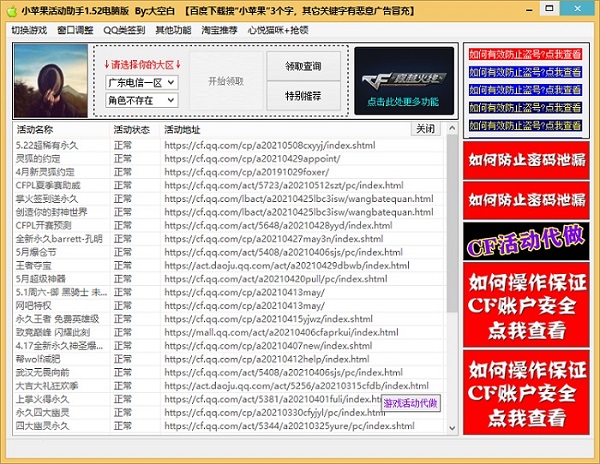
Task: Click the upper 如何操作保证CF账户安全 banner
Action: click(x=526, y=305)
